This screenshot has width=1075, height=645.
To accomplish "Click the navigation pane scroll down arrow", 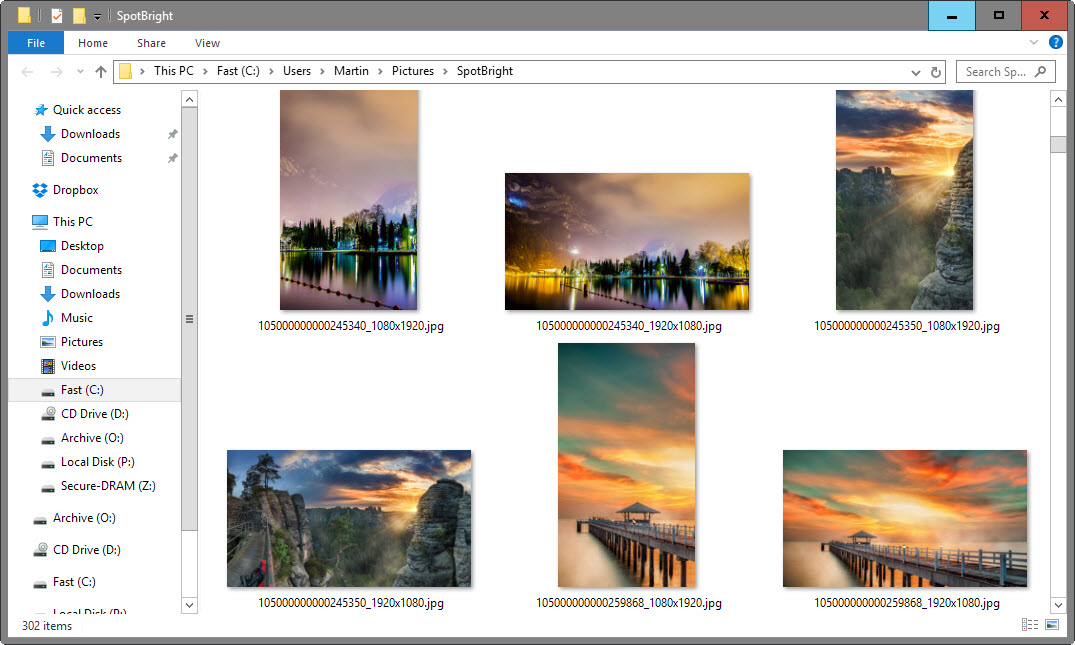I will pyautogui.click(x=189, y=605).
